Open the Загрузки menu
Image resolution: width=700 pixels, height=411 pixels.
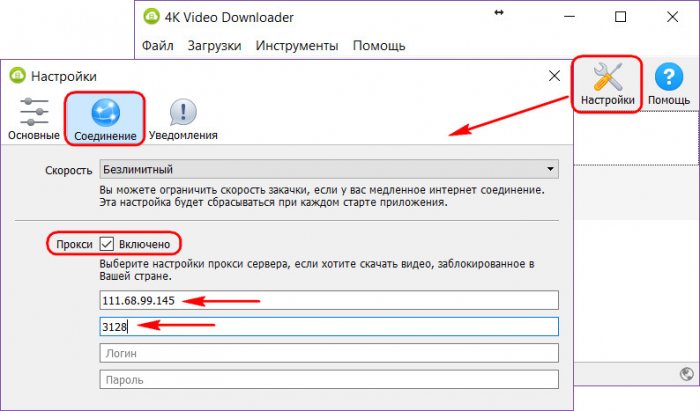click(x=214, y=46)
